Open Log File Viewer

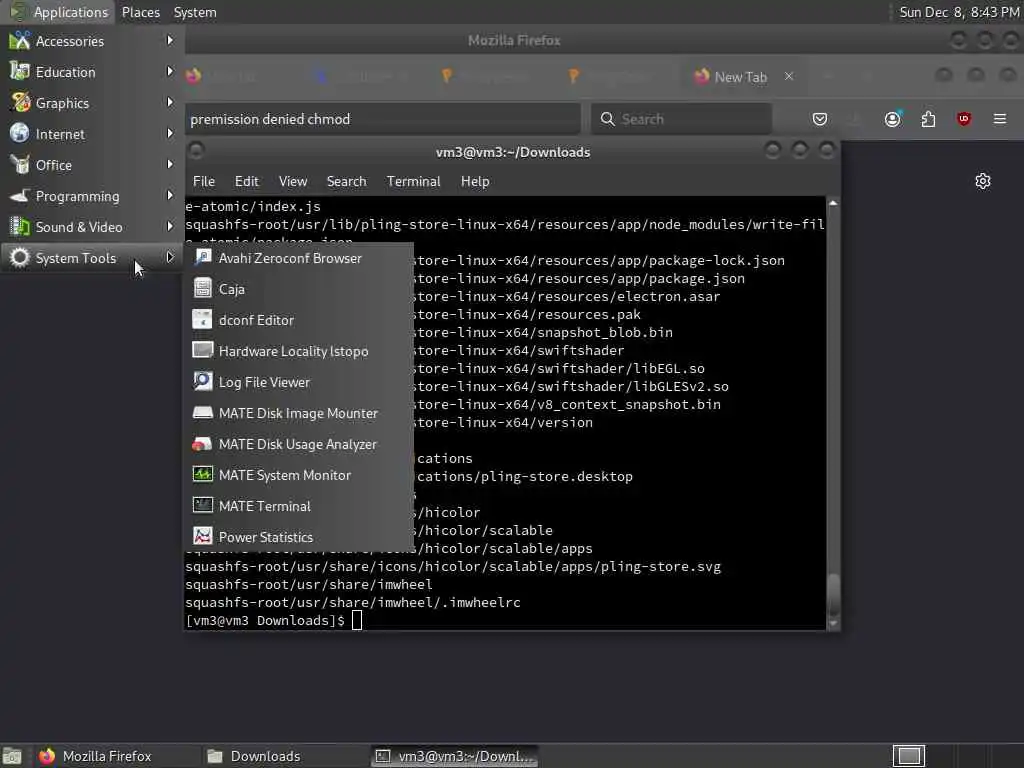(299, 382)
